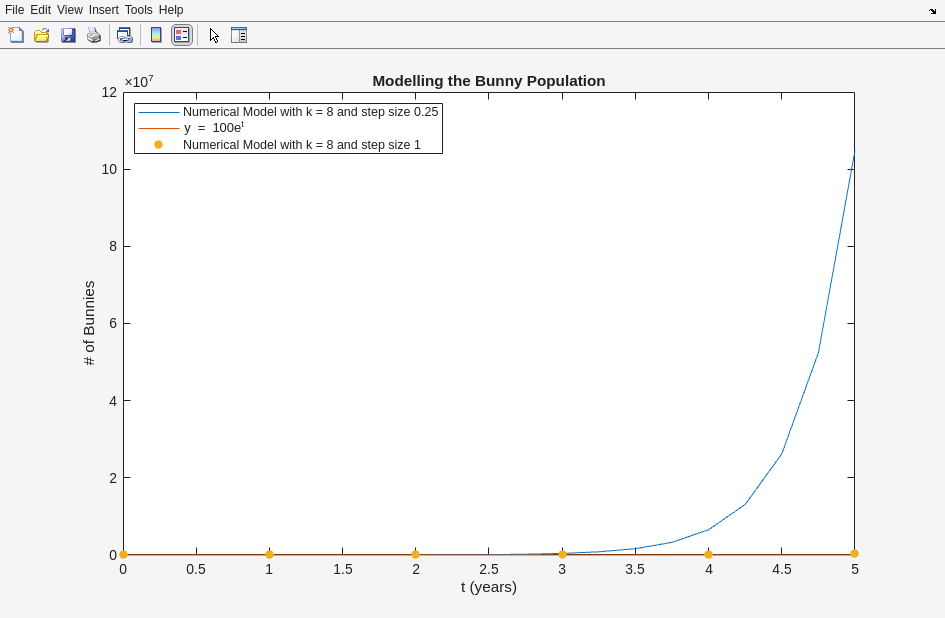
Task: Print the figure using the printer icon
Action: (94, 35)
